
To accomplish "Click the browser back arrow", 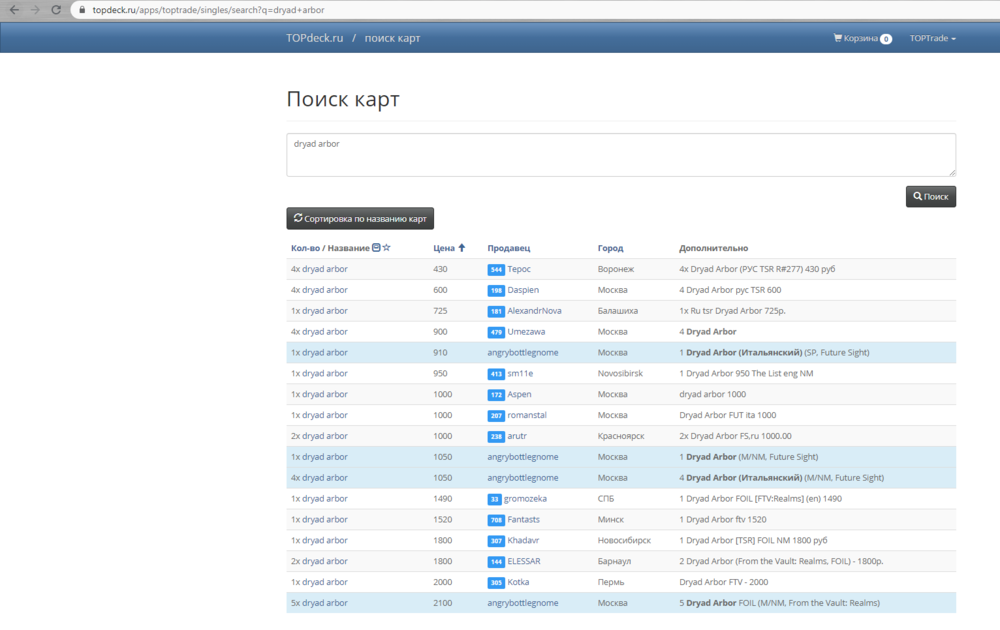I will click(x=13, y=10).
